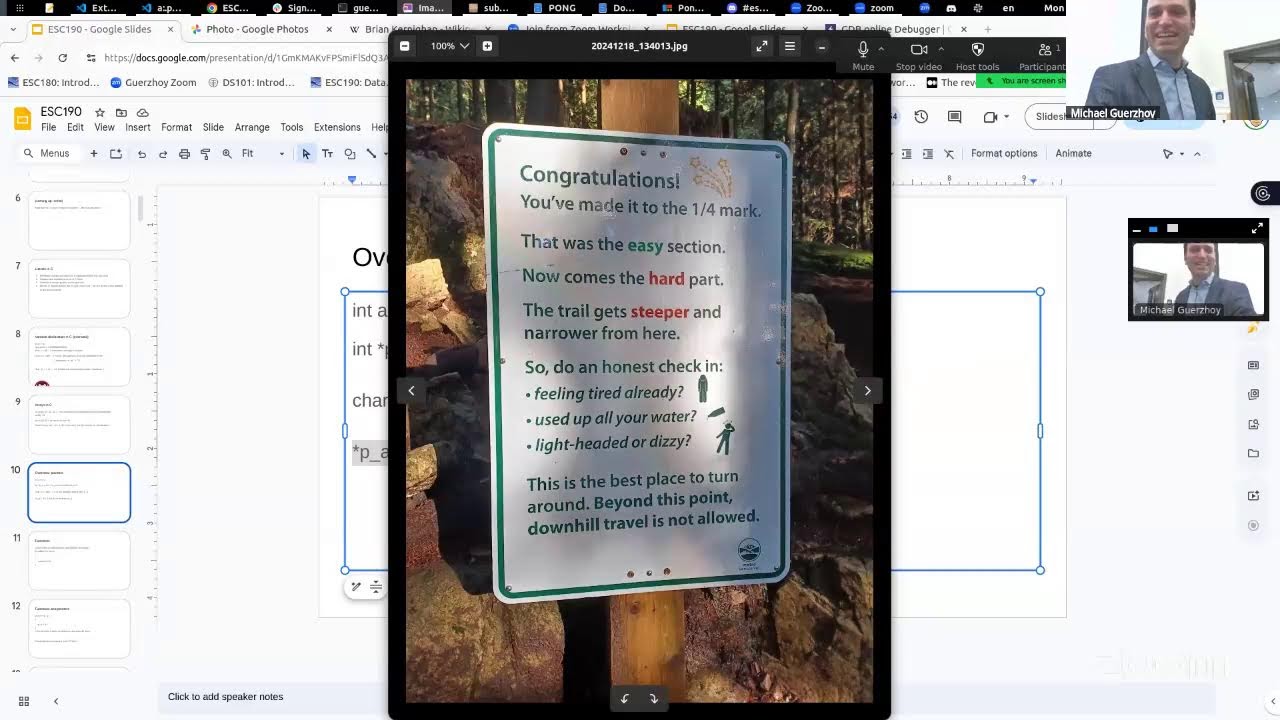This screenshot has height=720, width=1280.
Task: Rotate image counterclockwise in viewer
Action: pyautogui.click(x=625, y=699)
